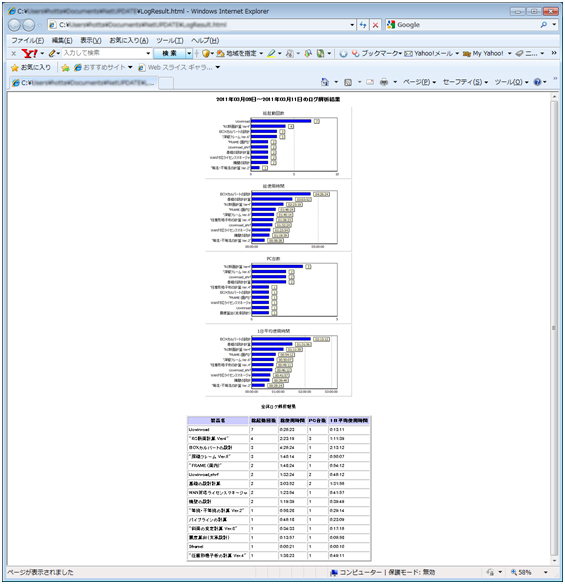Image resolution: width=565 pixels, height=584 pixels.
Task: Open the ヘルプ(H) menu
Action: (x=205, y=40)
